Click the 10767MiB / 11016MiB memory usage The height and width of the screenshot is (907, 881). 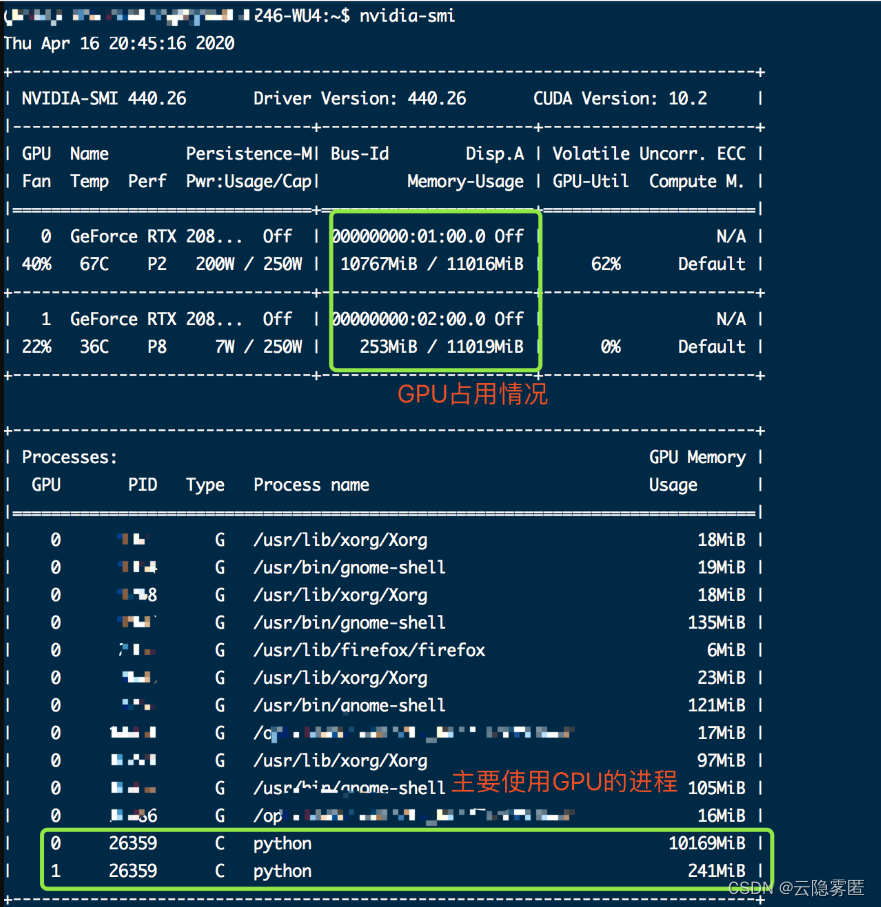pos(431,263)
